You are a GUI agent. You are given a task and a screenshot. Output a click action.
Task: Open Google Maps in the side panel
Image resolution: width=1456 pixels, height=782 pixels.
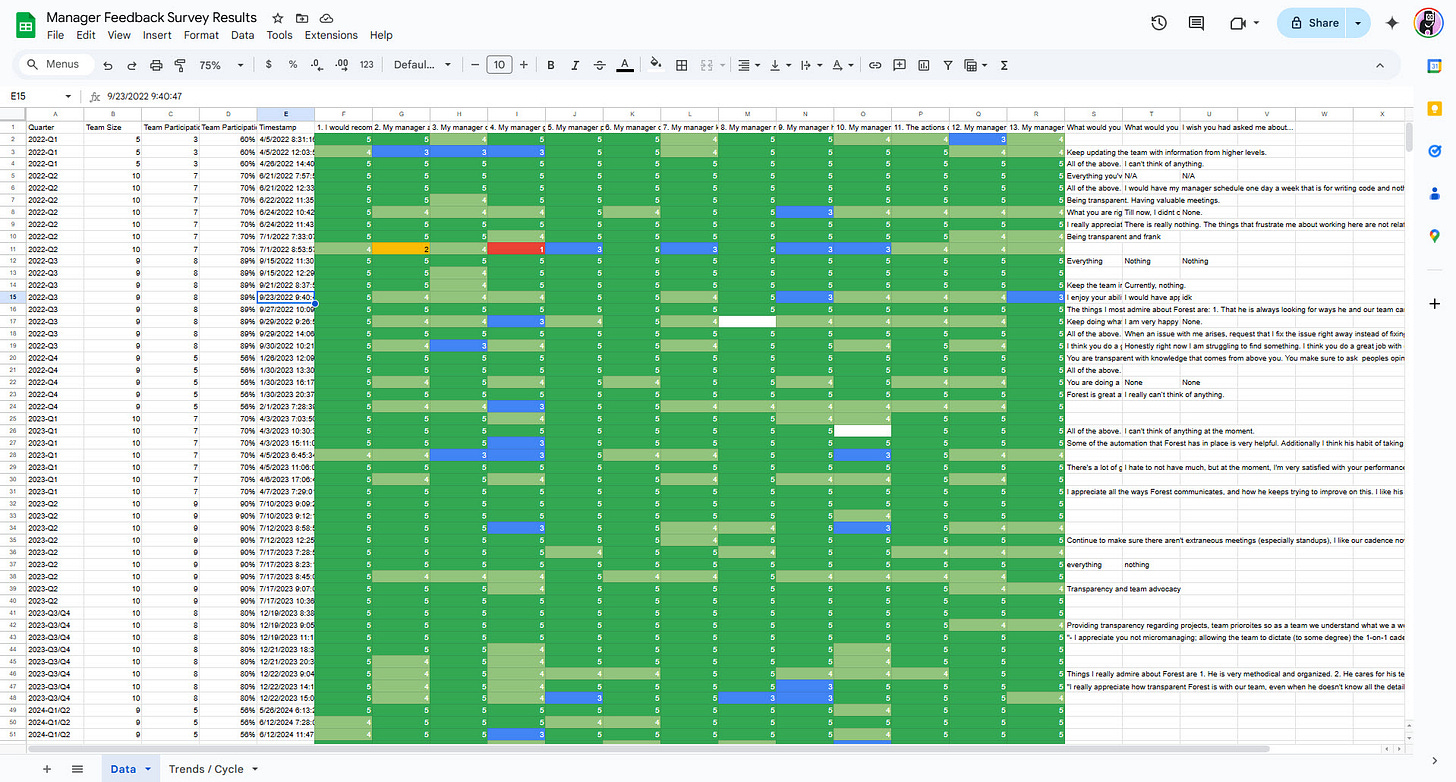click(1435, 237)
